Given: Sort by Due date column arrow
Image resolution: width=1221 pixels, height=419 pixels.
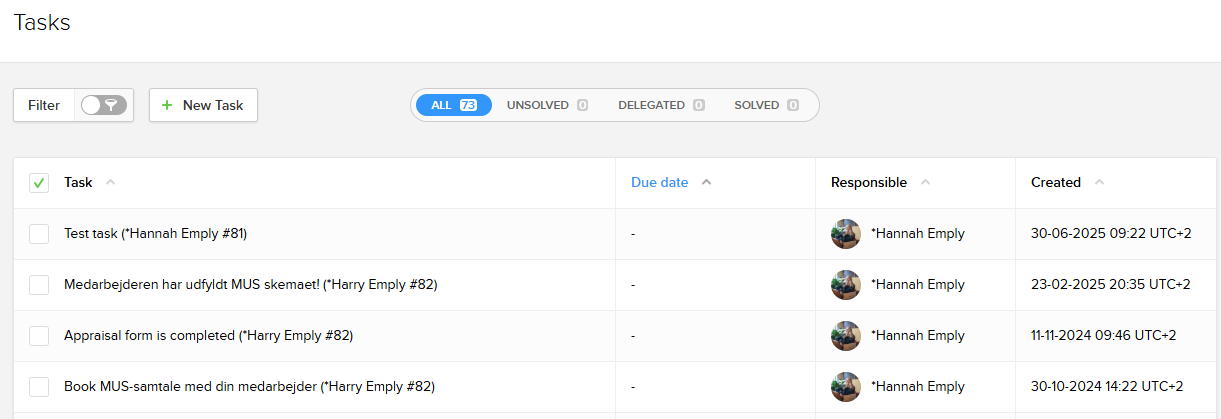Looking at the screenshot, I should click(706, 183).
